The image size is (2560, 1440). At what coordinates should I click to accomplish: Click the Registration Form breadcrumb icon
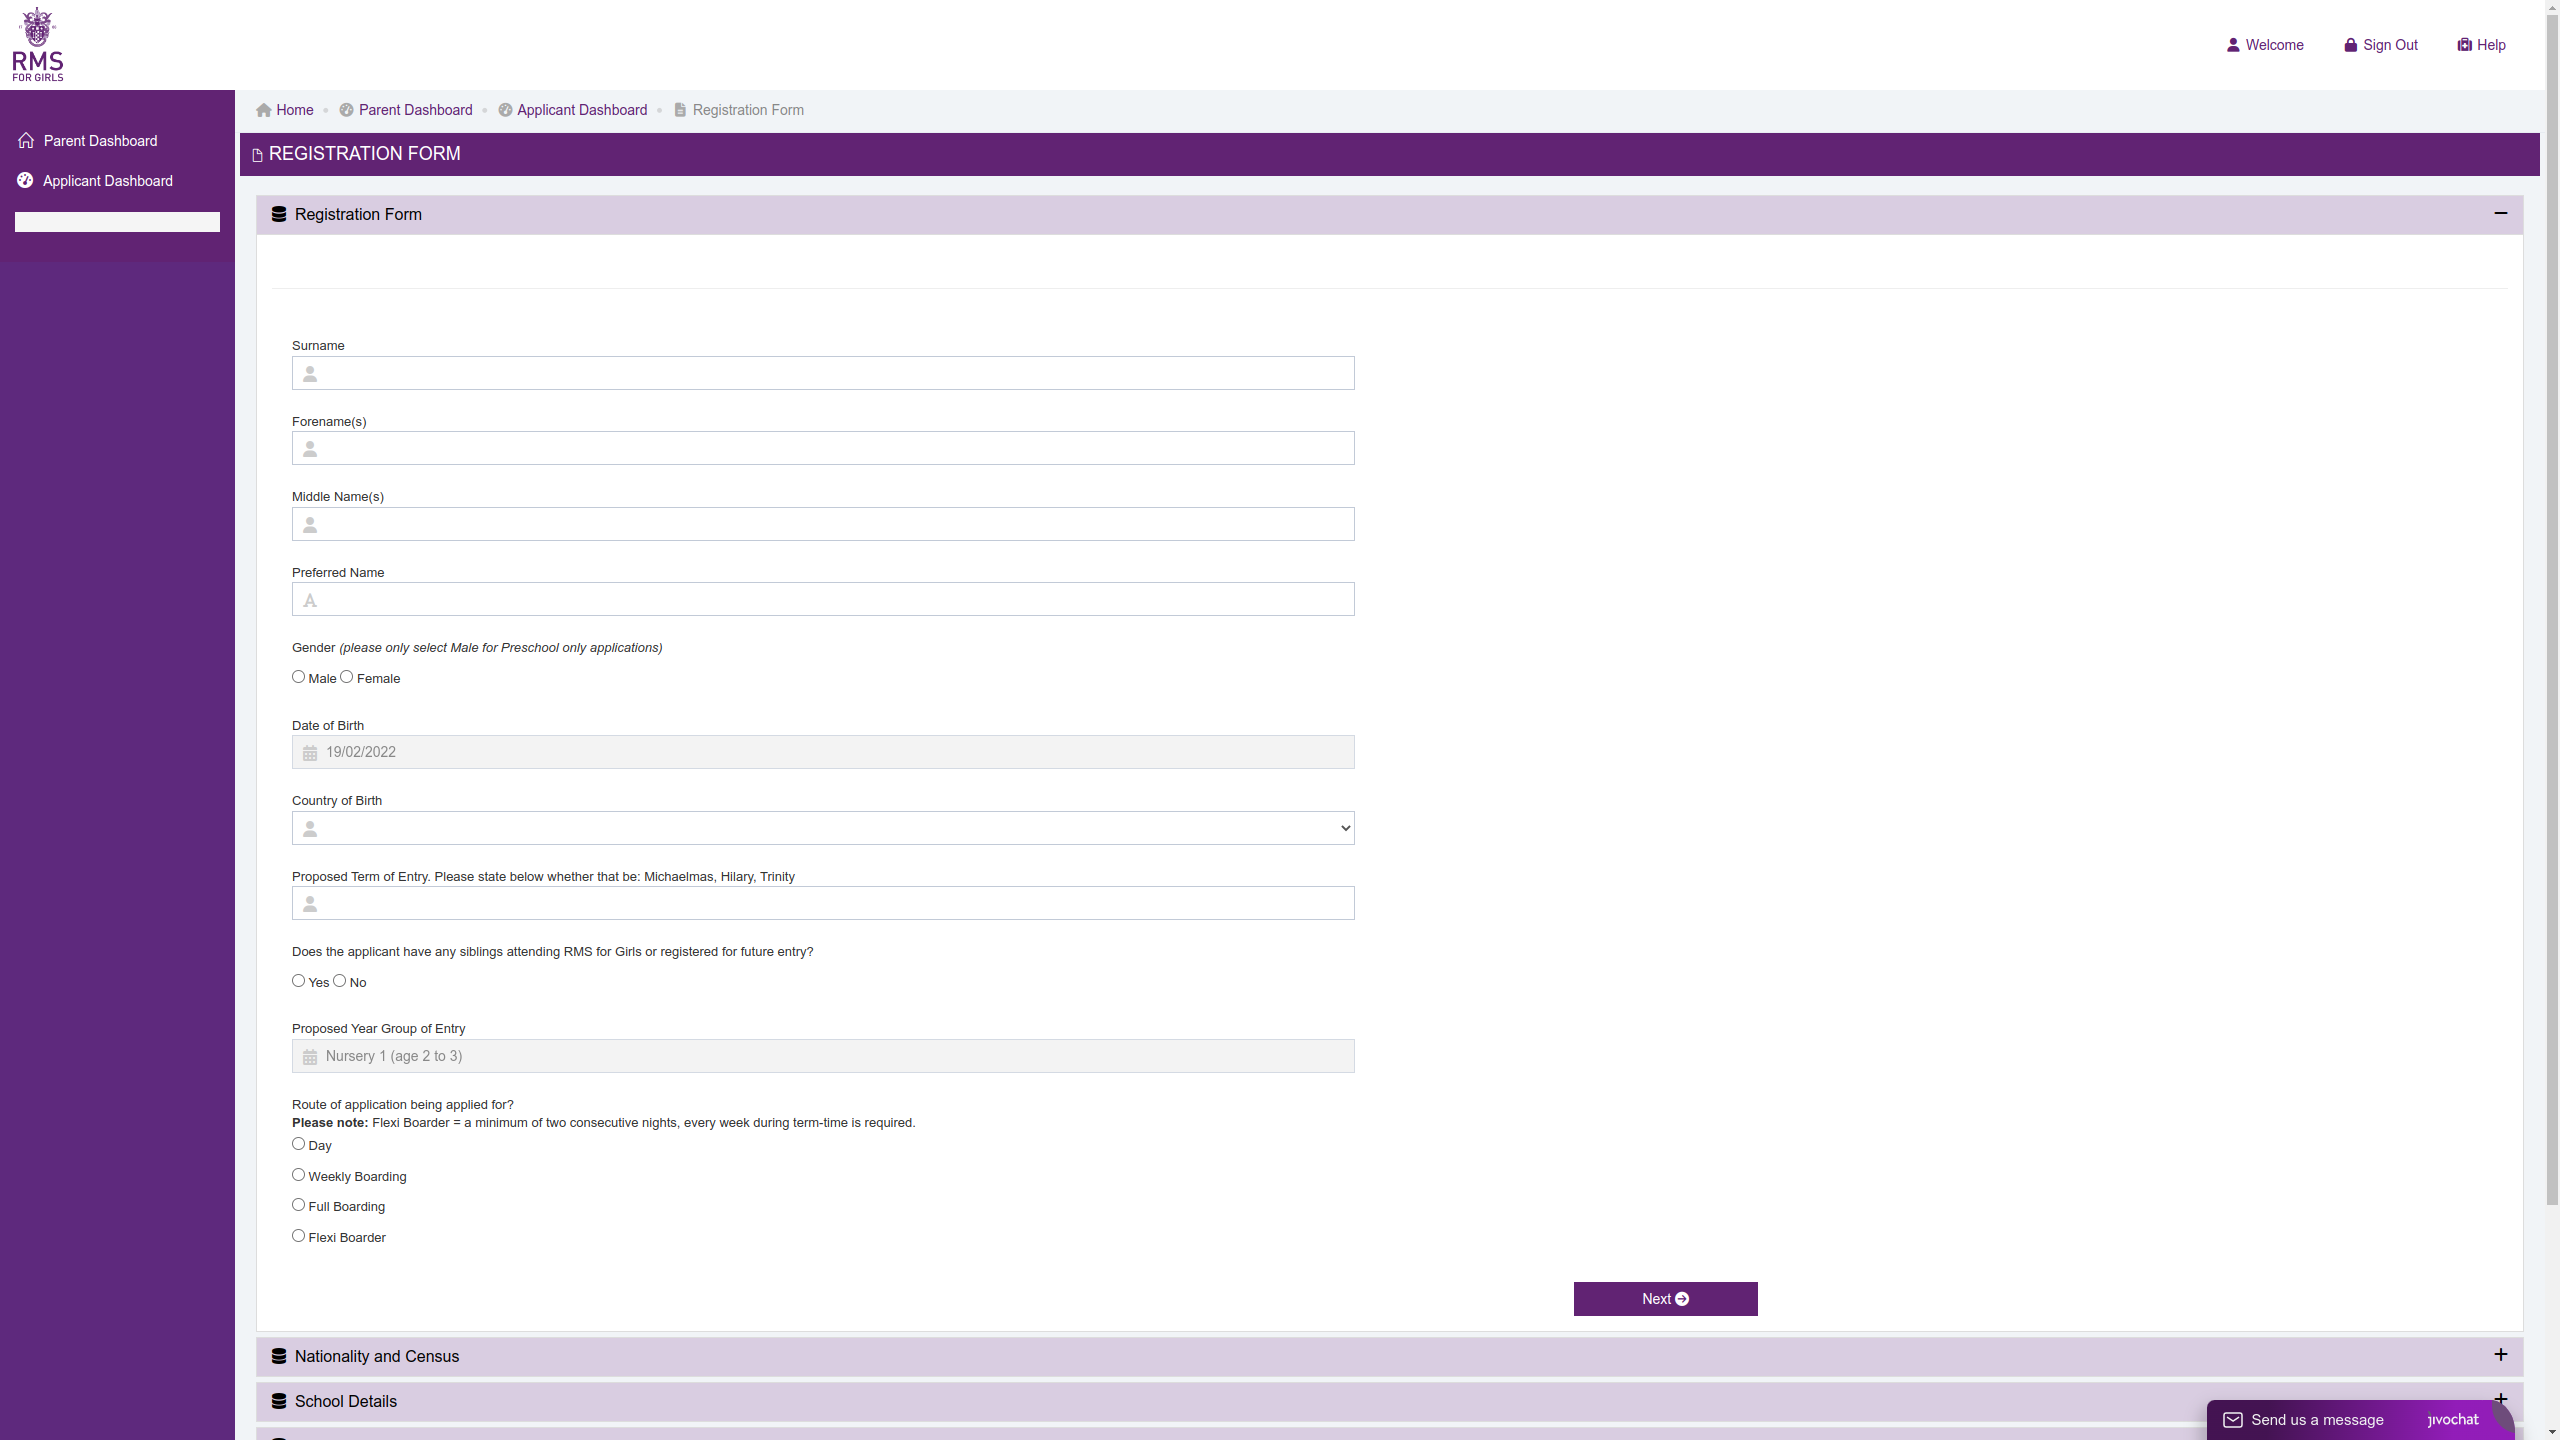click(x=679, y=109)
